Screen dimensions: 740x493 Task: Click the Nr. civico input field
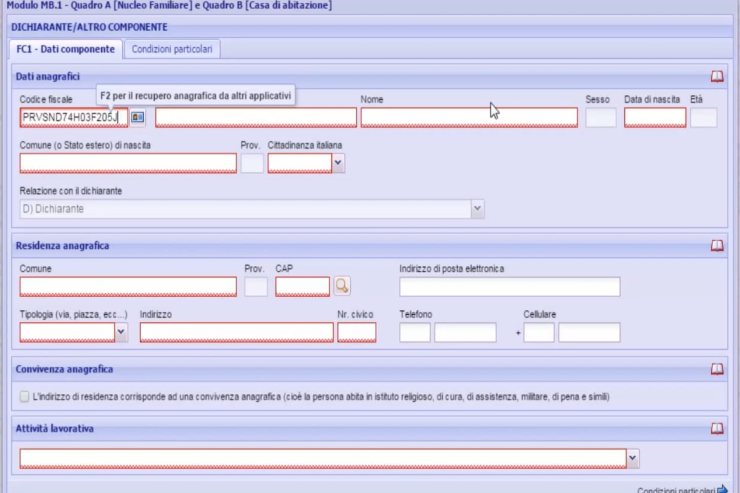click(x=356, y=333)
